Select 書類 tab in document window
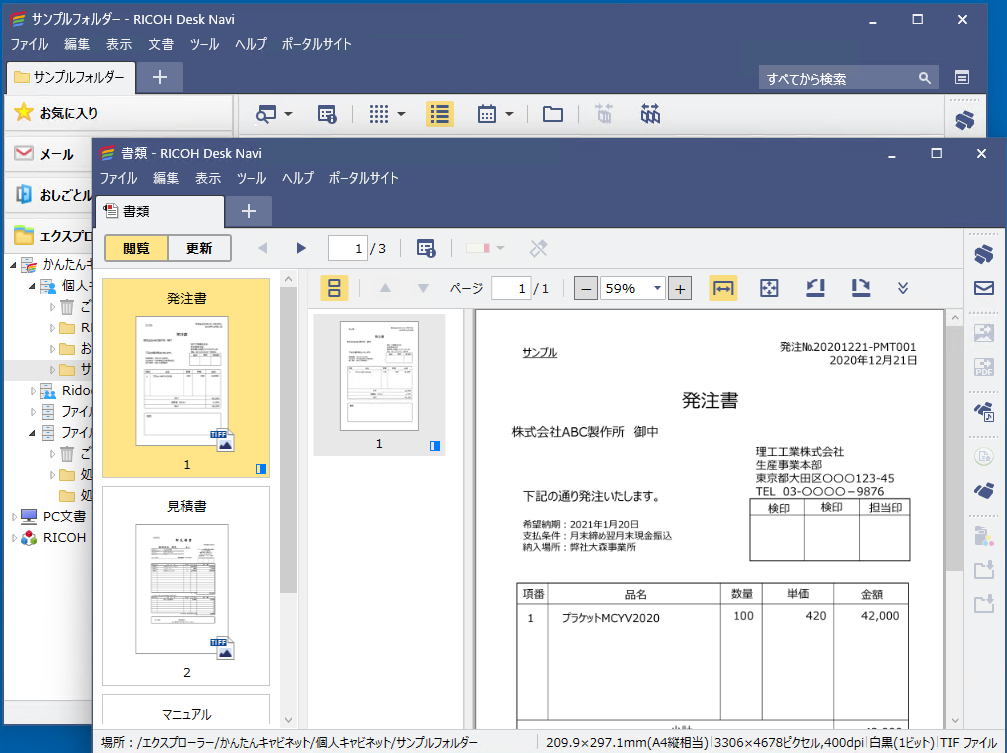 click(x=160, y=211)
